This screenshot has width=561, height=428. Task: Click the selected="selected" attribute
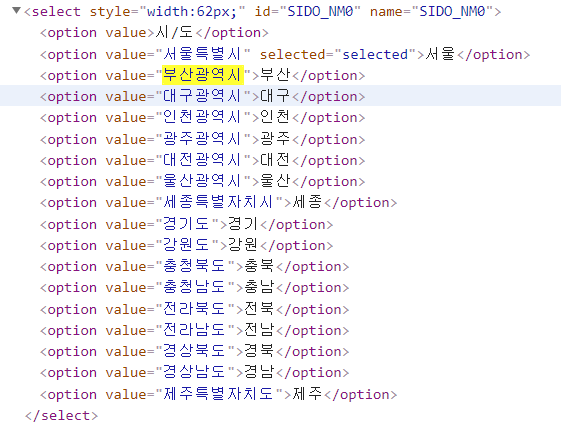[x=338, y=55]
